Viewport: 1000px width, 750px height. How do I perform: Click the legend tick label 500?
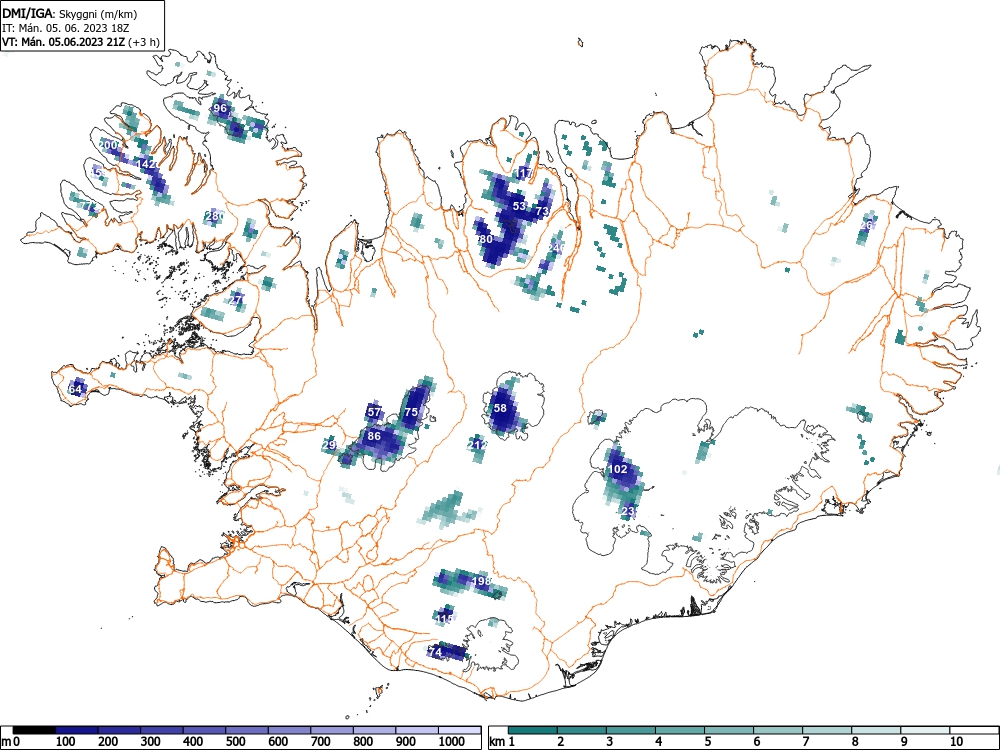coord(235,742)
